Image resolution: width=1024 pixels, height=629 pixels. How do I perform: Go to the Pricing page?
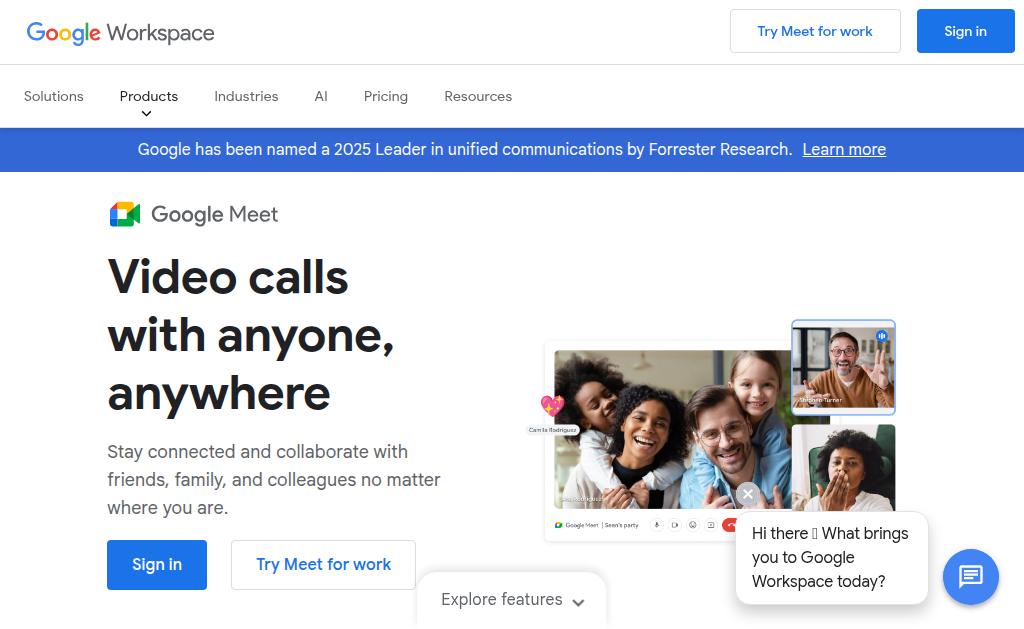pyautogui.click(x=385, y=96)
